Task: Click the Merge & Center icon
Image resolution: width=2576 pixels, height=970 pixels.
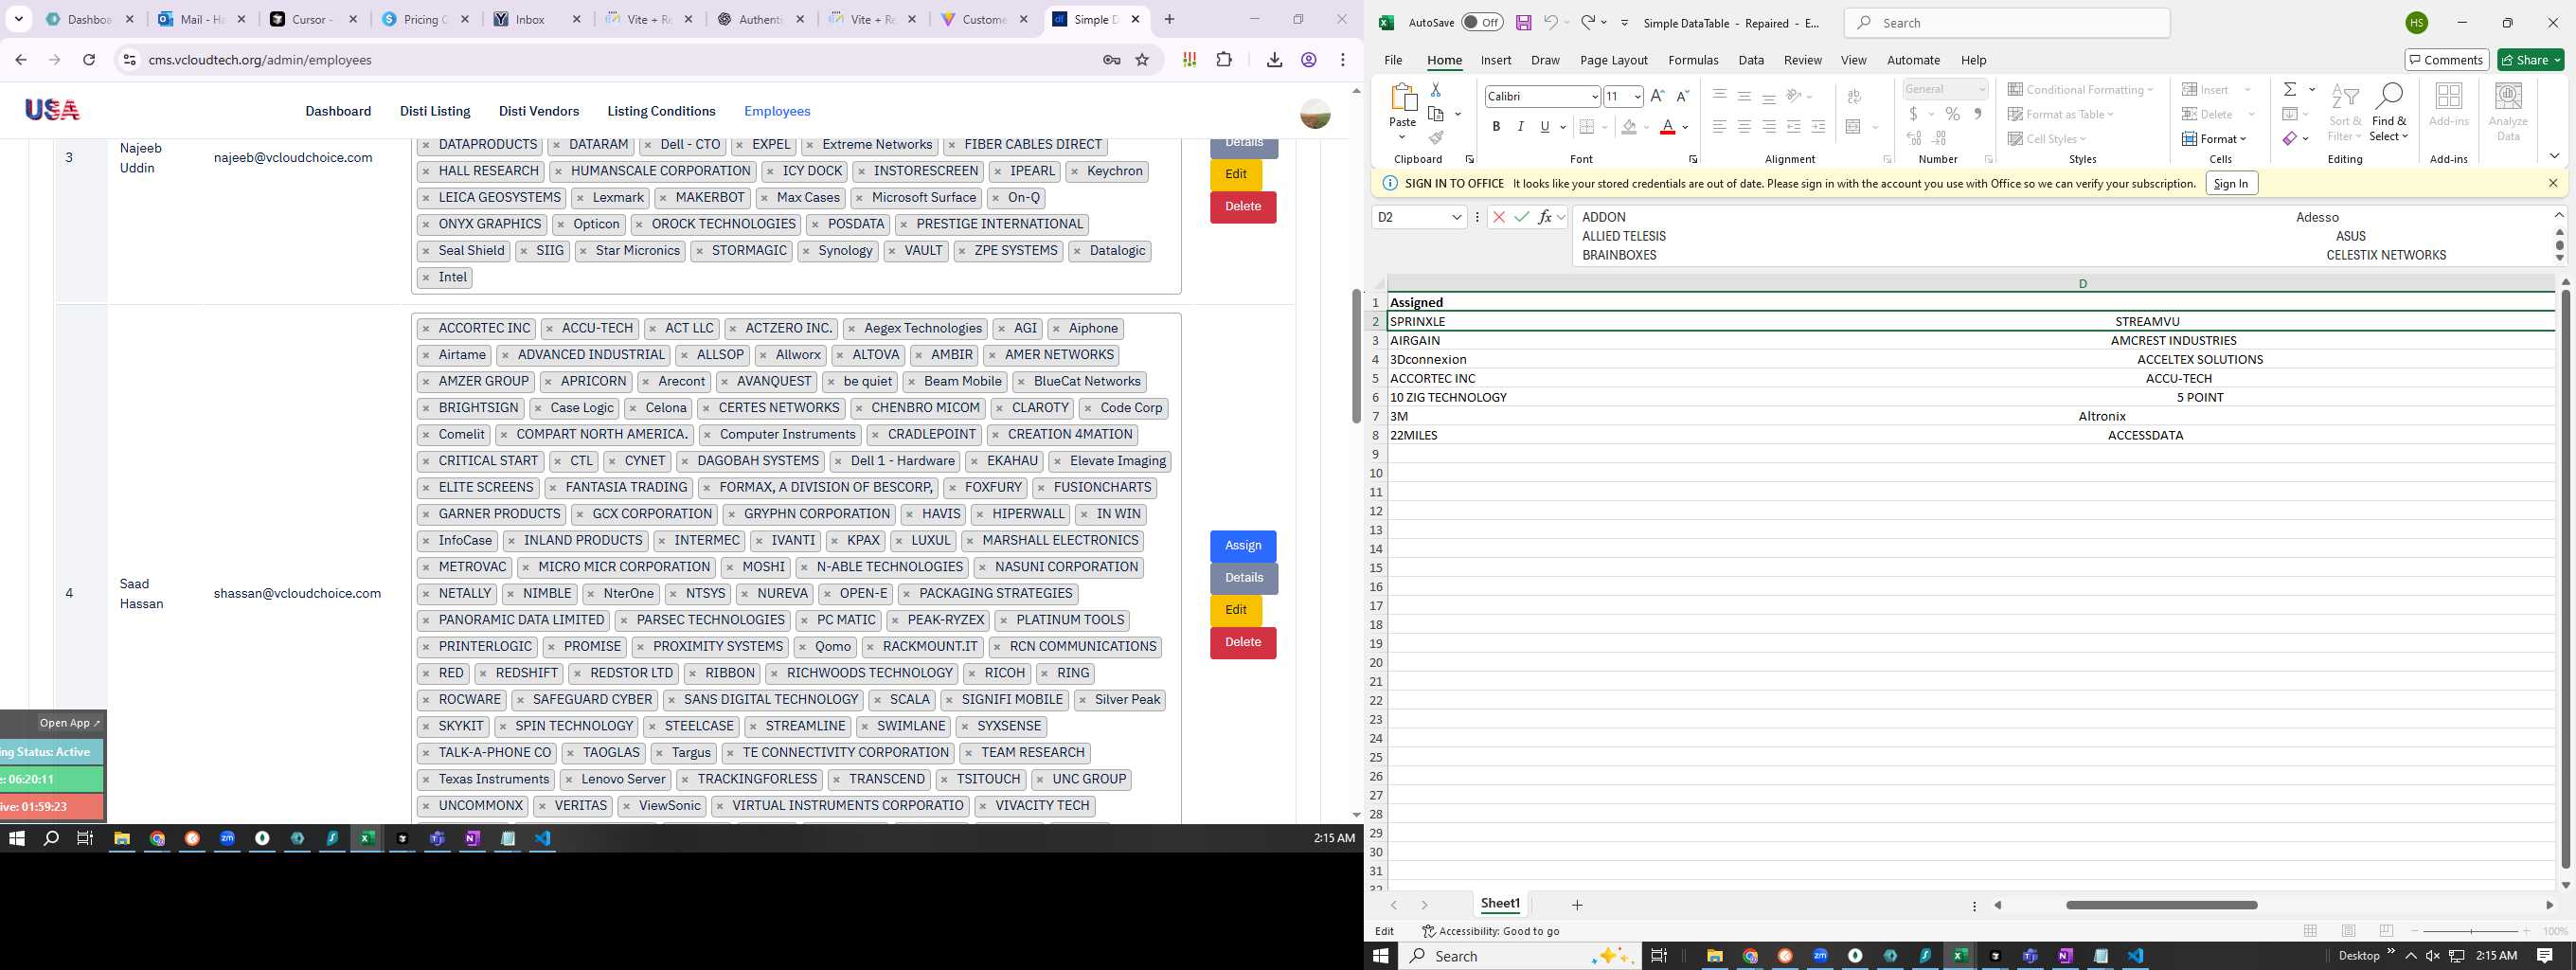Action: (1852, 127)
